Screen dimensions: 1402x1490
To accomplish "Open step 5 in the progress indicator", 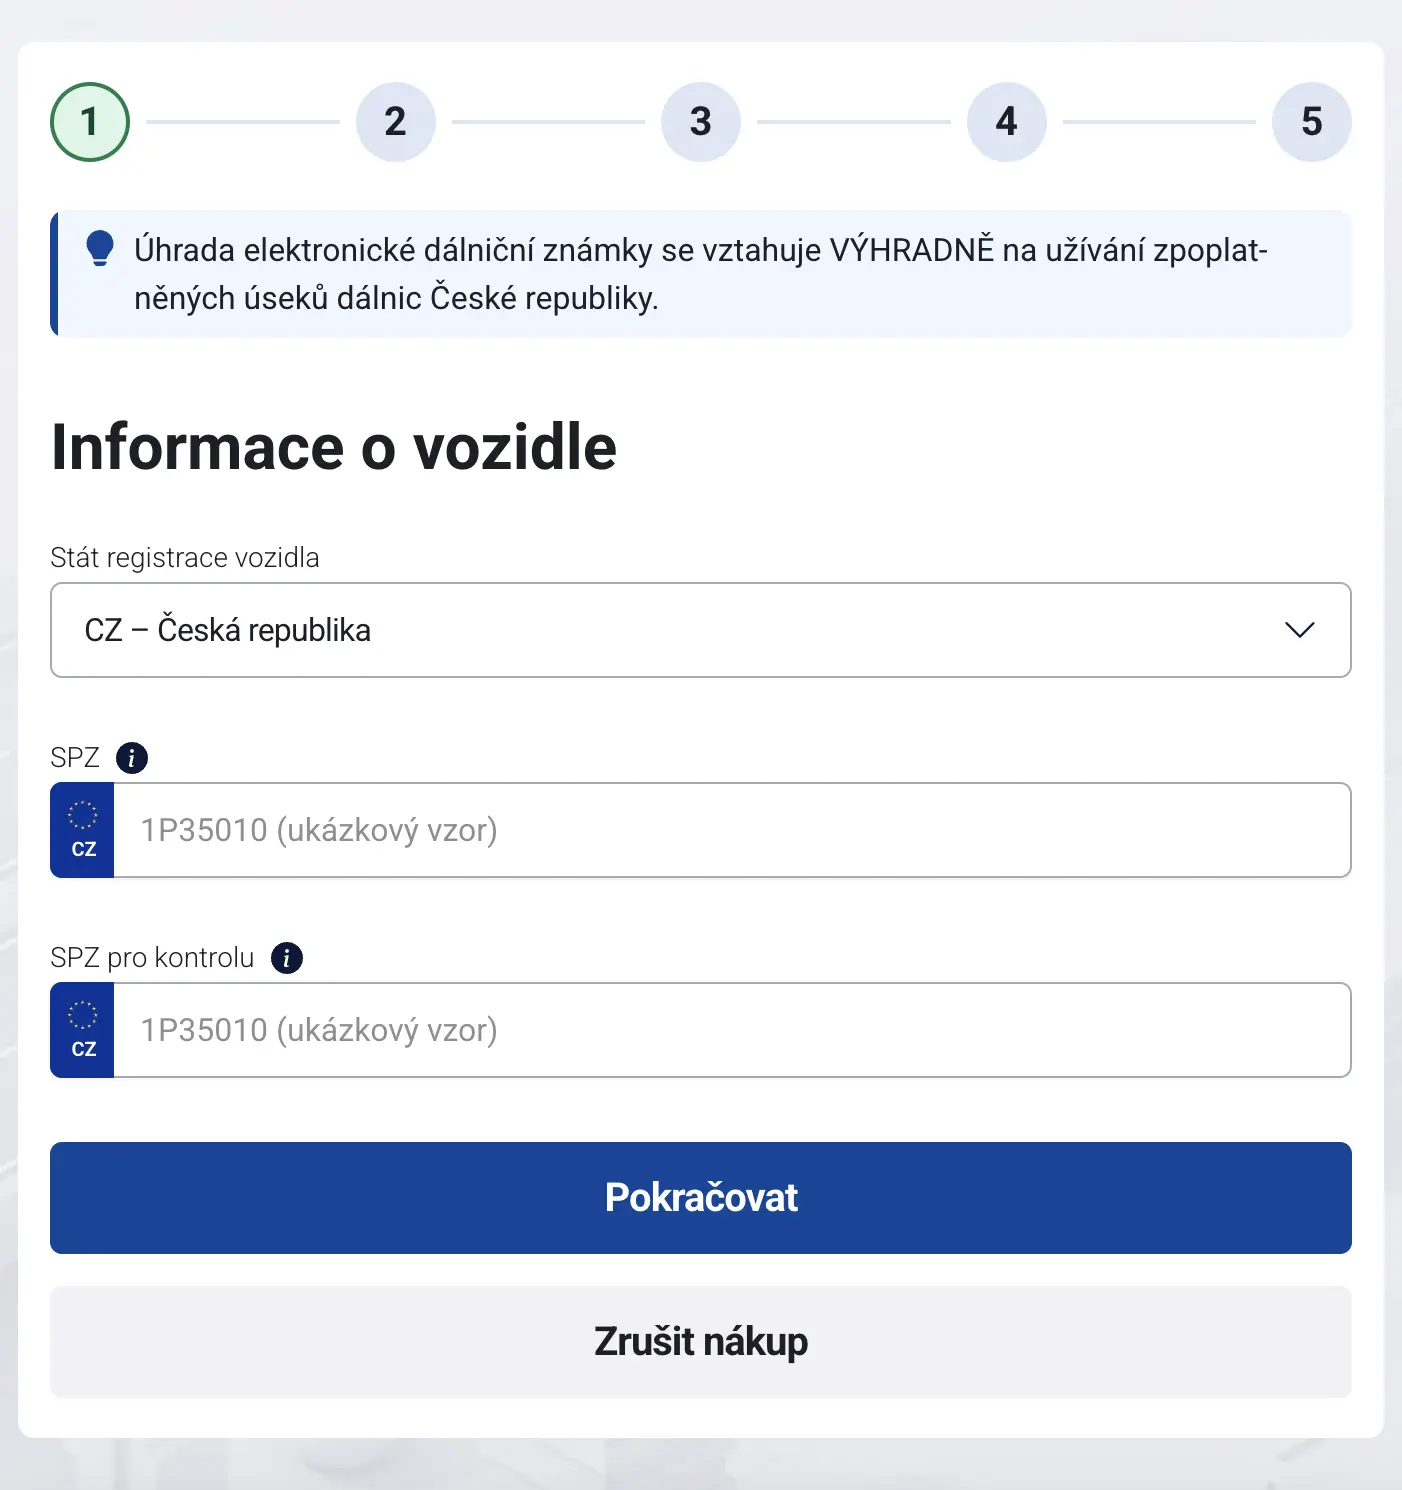I will (1312, 122).
